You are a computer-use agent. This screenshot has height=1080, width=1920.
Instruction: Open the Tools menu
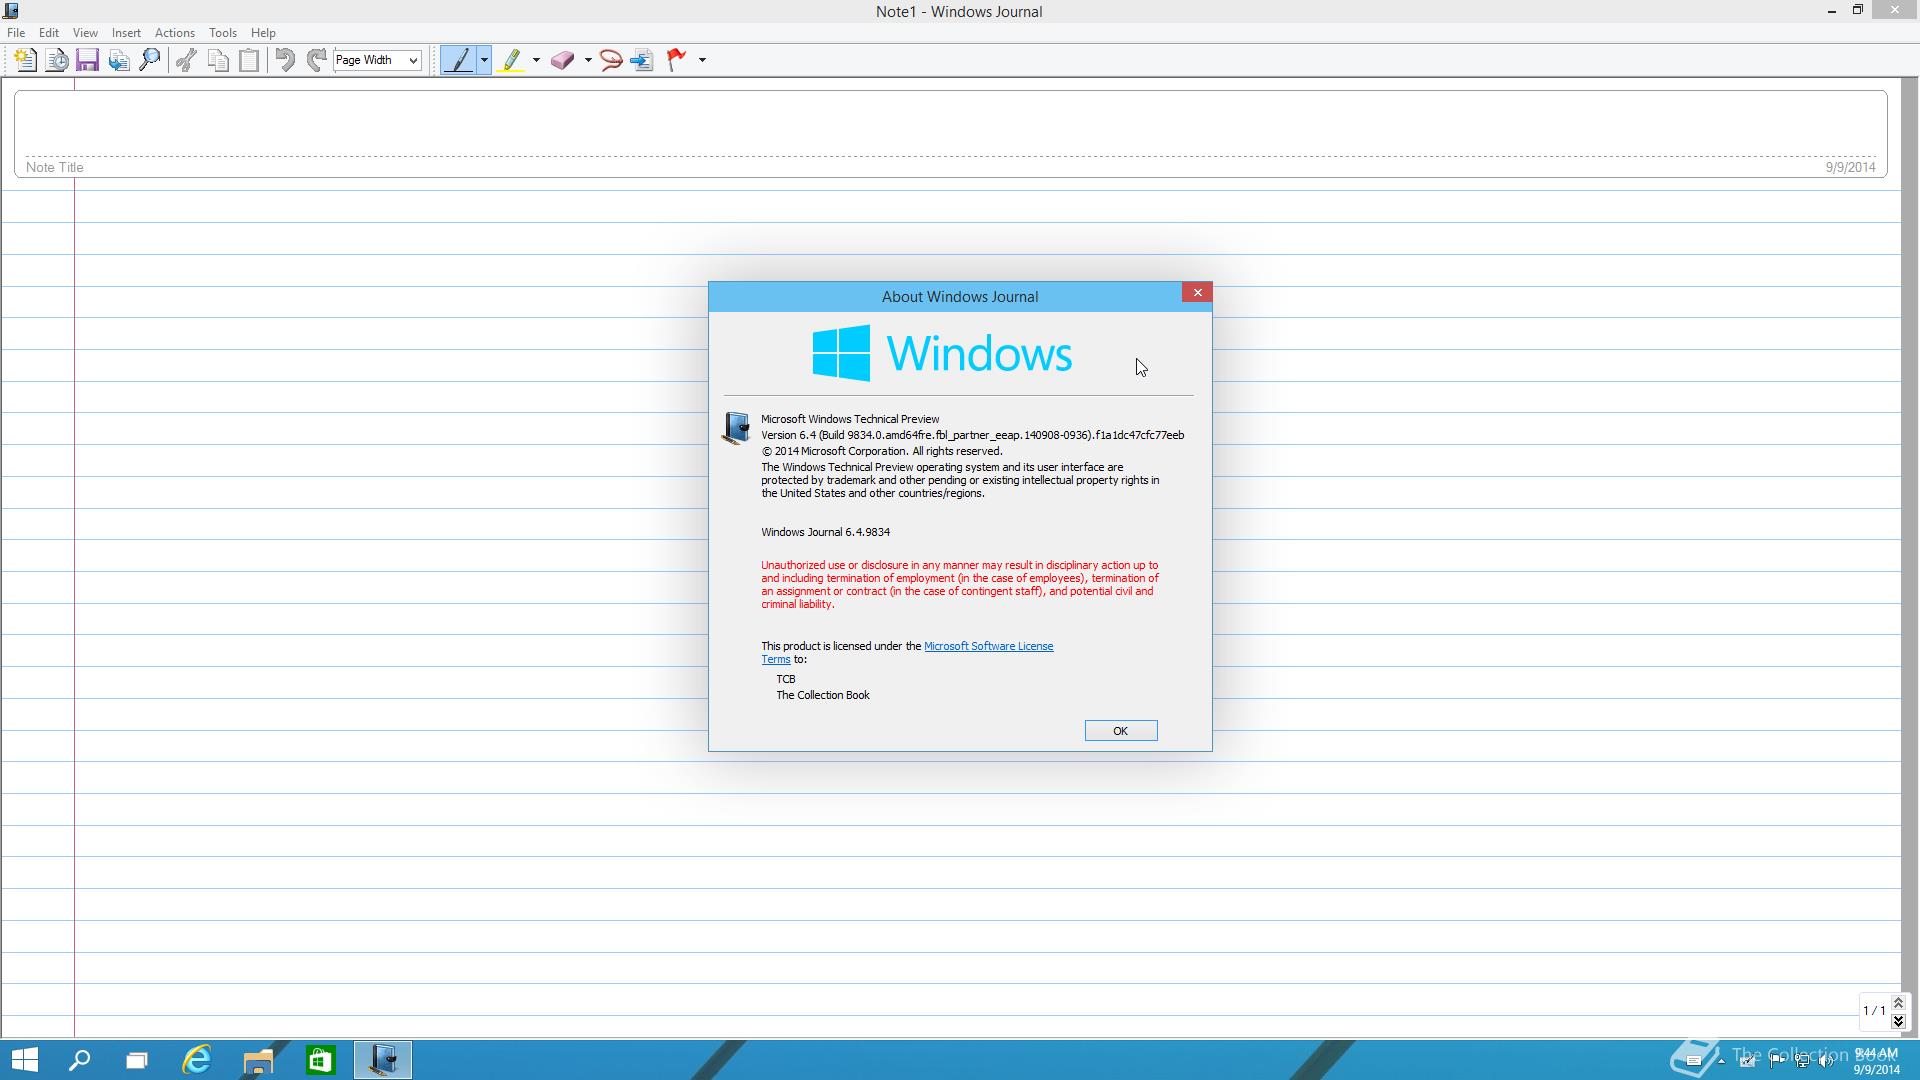222,33
